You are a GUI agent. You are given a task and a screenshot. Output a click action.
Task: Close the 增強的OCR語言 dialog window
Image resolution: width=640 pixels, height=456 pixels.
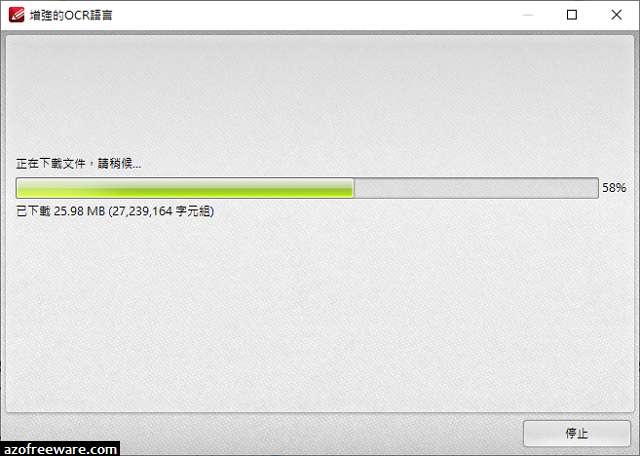[616, 15]
